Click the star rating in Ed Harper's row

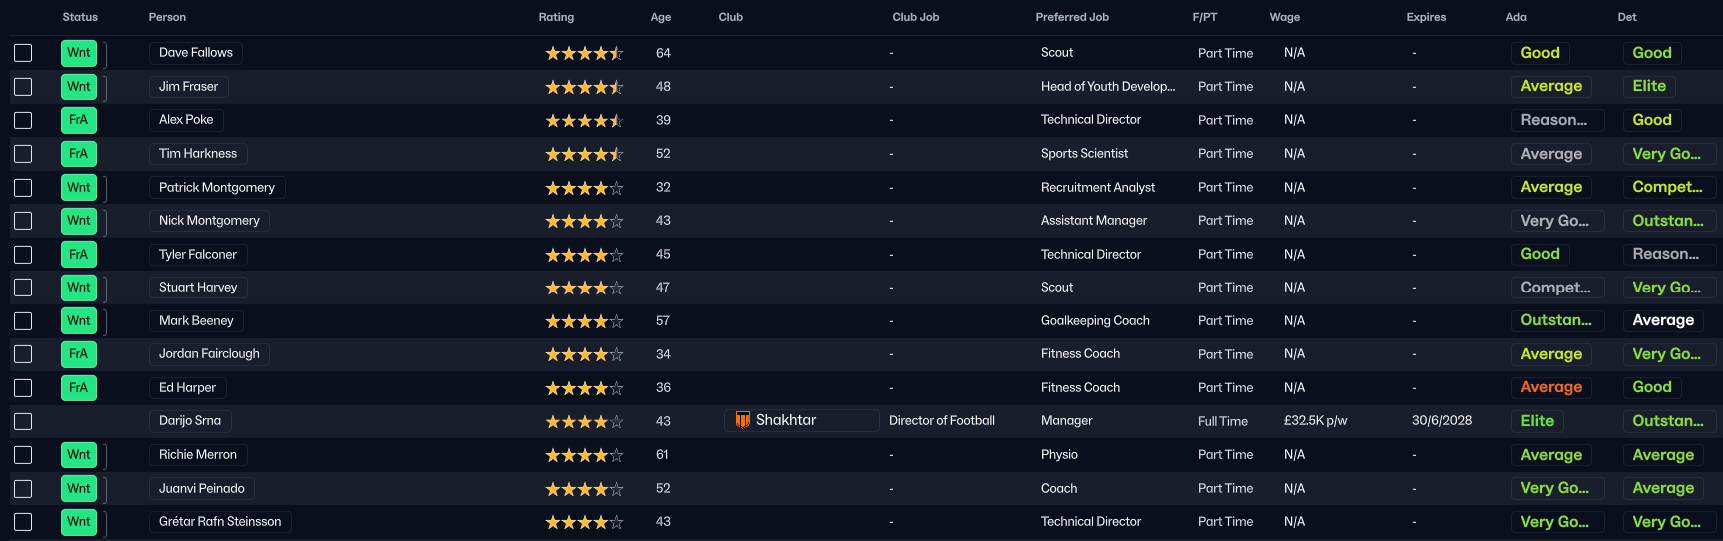pos(583,388)
